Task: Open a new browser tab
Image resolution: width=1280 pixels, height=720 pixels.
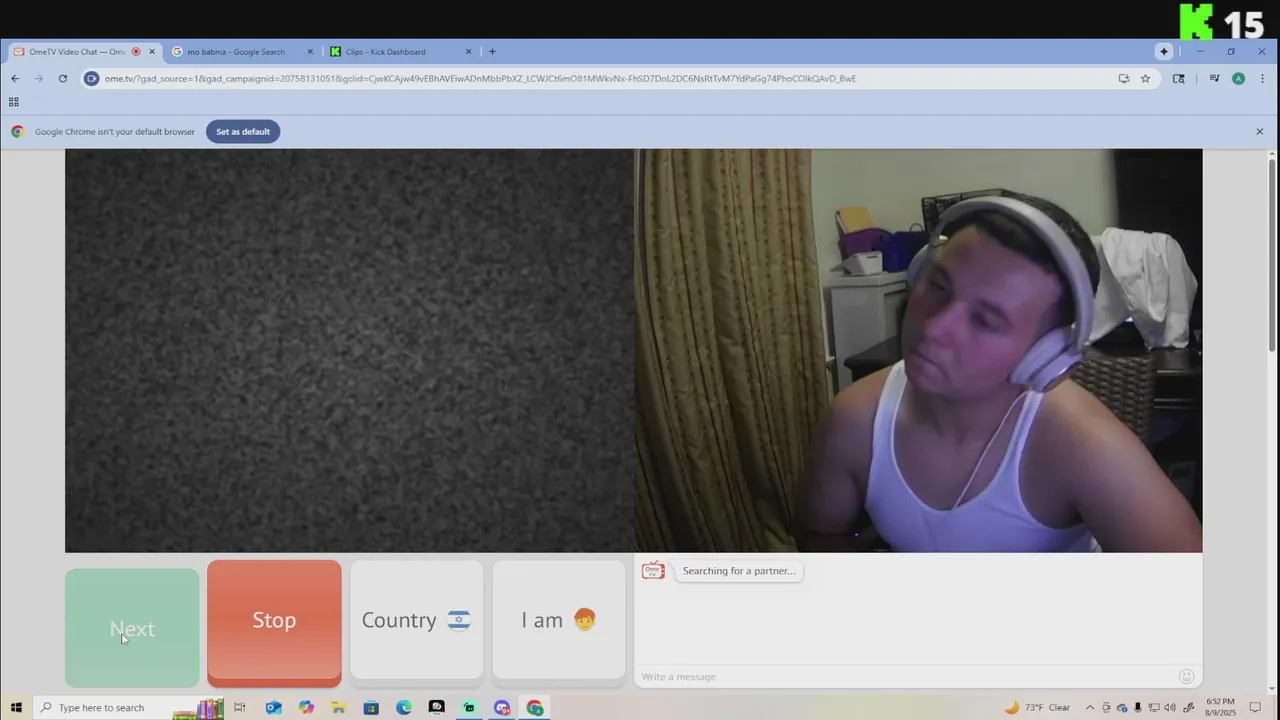Action: 492,52
